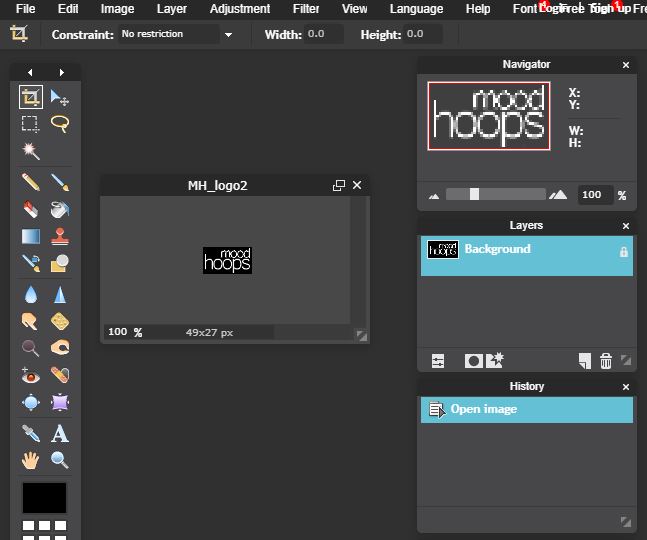Add a new layer using page icon
This screenshot has width=647, height=540.
(584, 361)
